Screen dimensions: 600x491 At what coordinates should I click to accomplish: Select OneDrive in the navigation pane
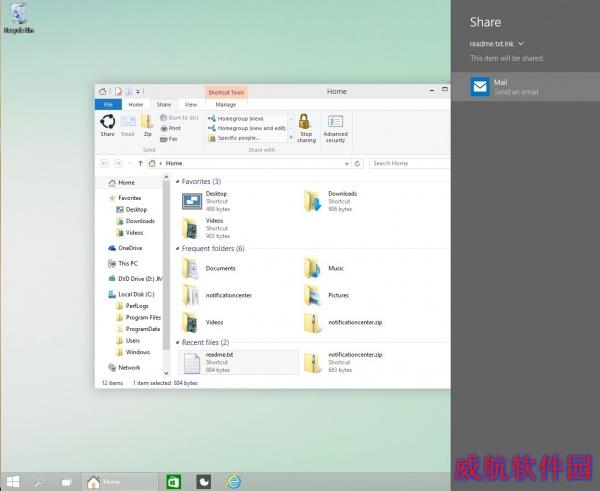[125, 248]
